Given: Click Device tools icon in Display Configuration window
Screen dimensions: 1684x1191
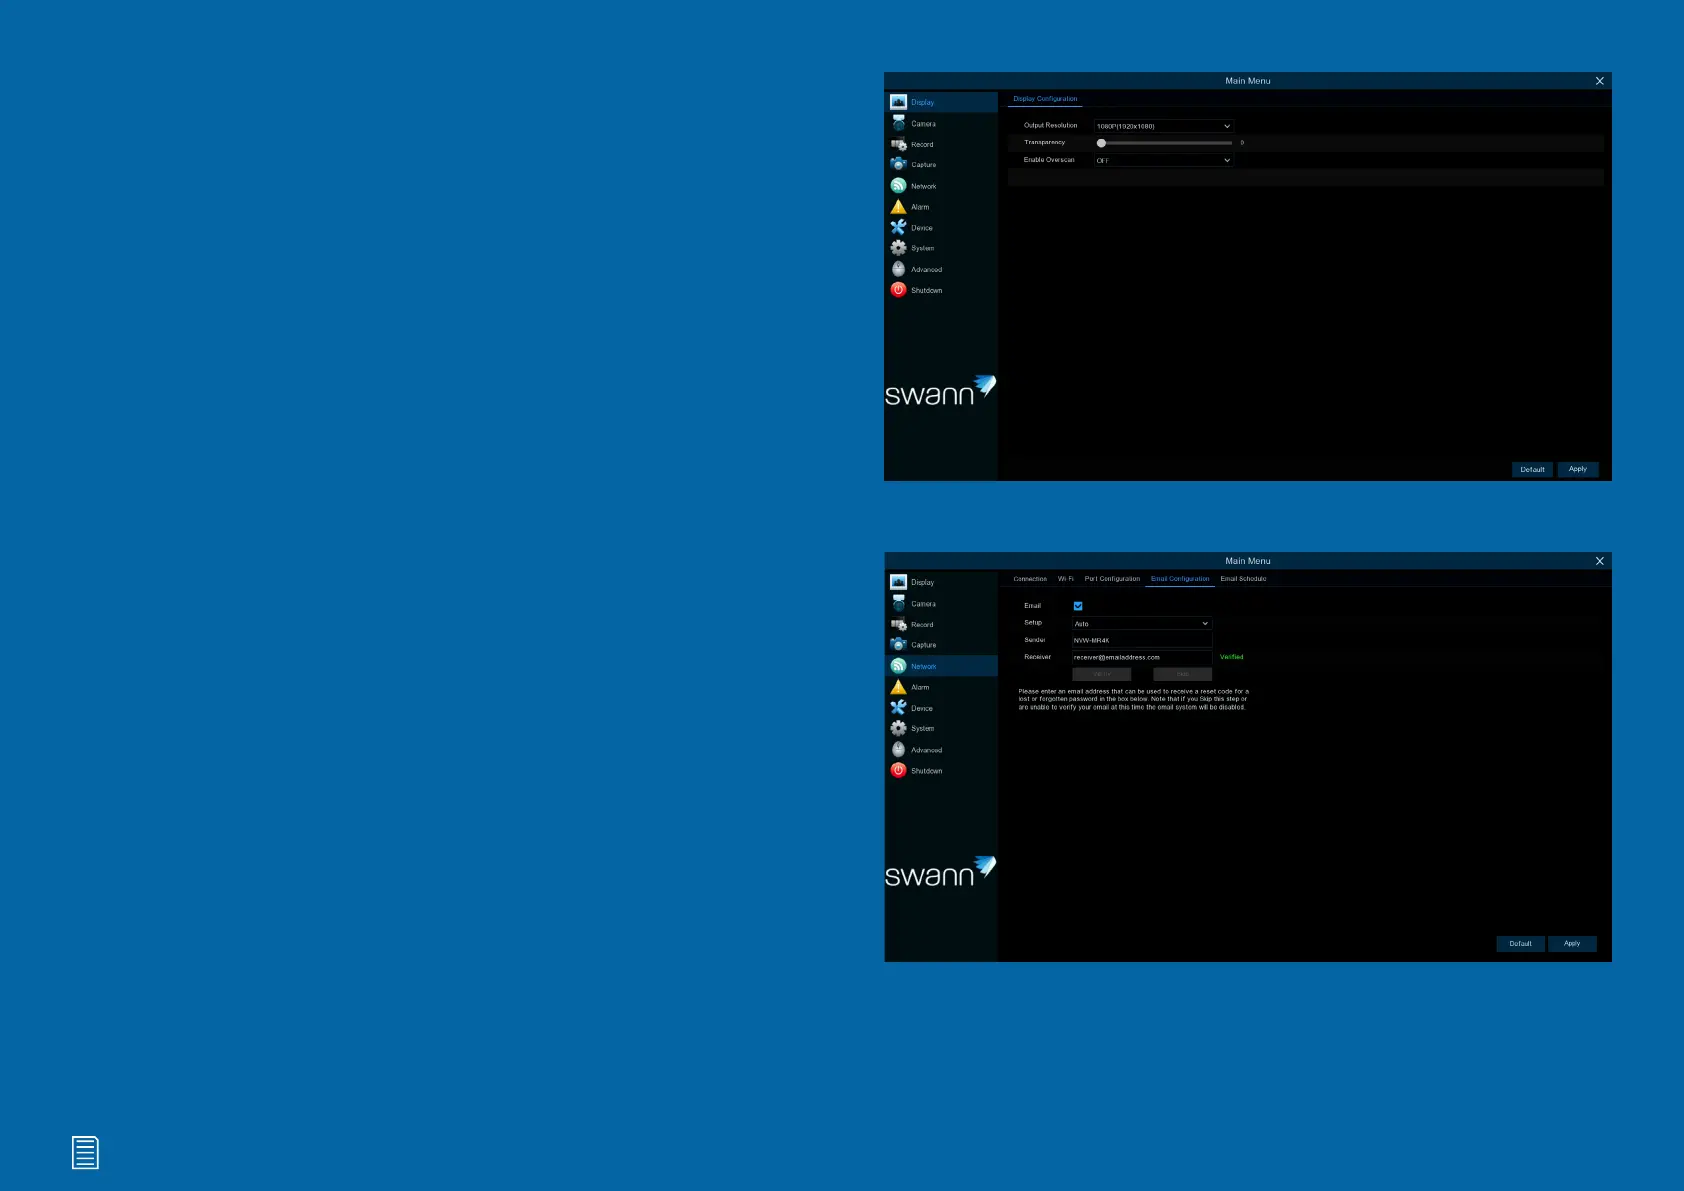Looking at the screenshot, I should point(898,227).
